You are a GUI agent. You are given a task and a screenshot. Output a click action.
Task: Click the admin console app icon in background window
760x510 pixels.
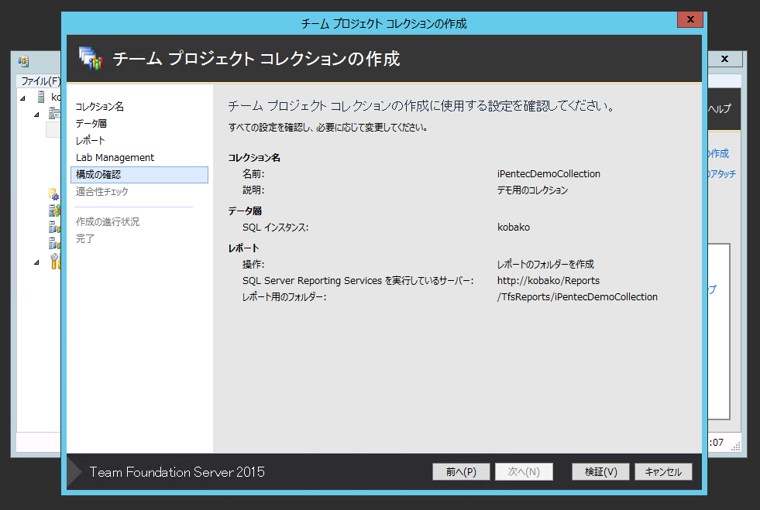point(24,62)
